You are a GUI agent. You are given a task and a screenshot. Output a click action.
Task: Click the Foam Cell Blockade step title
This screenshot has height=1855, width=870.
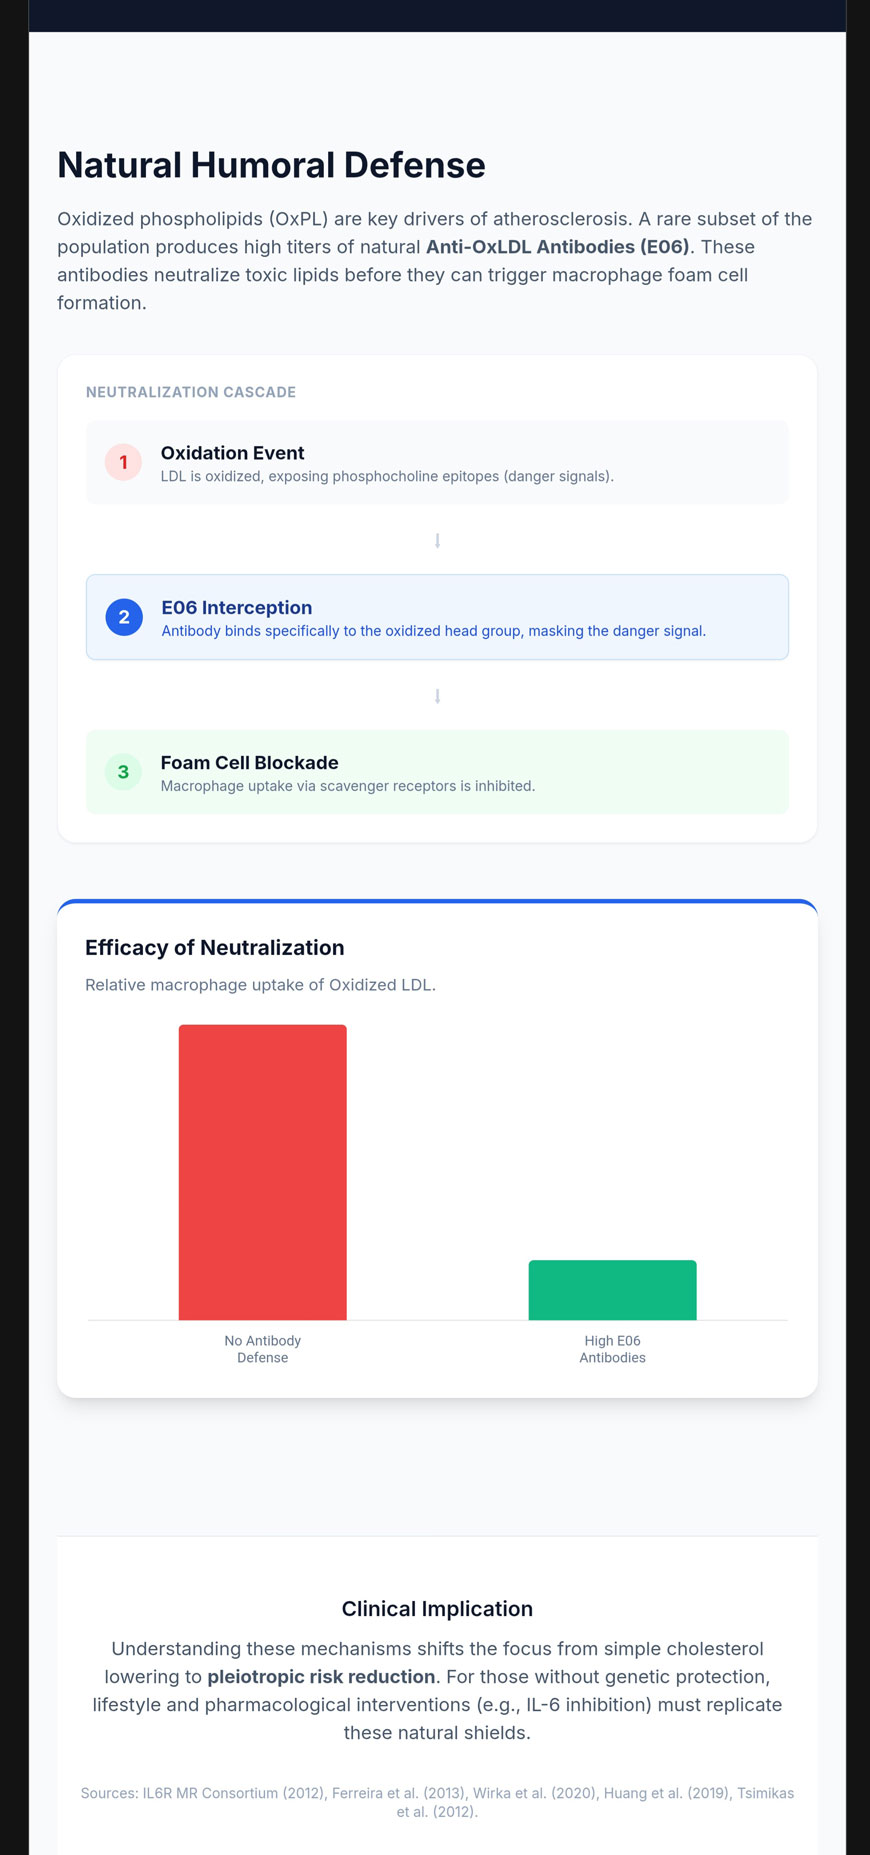[249, 762]
